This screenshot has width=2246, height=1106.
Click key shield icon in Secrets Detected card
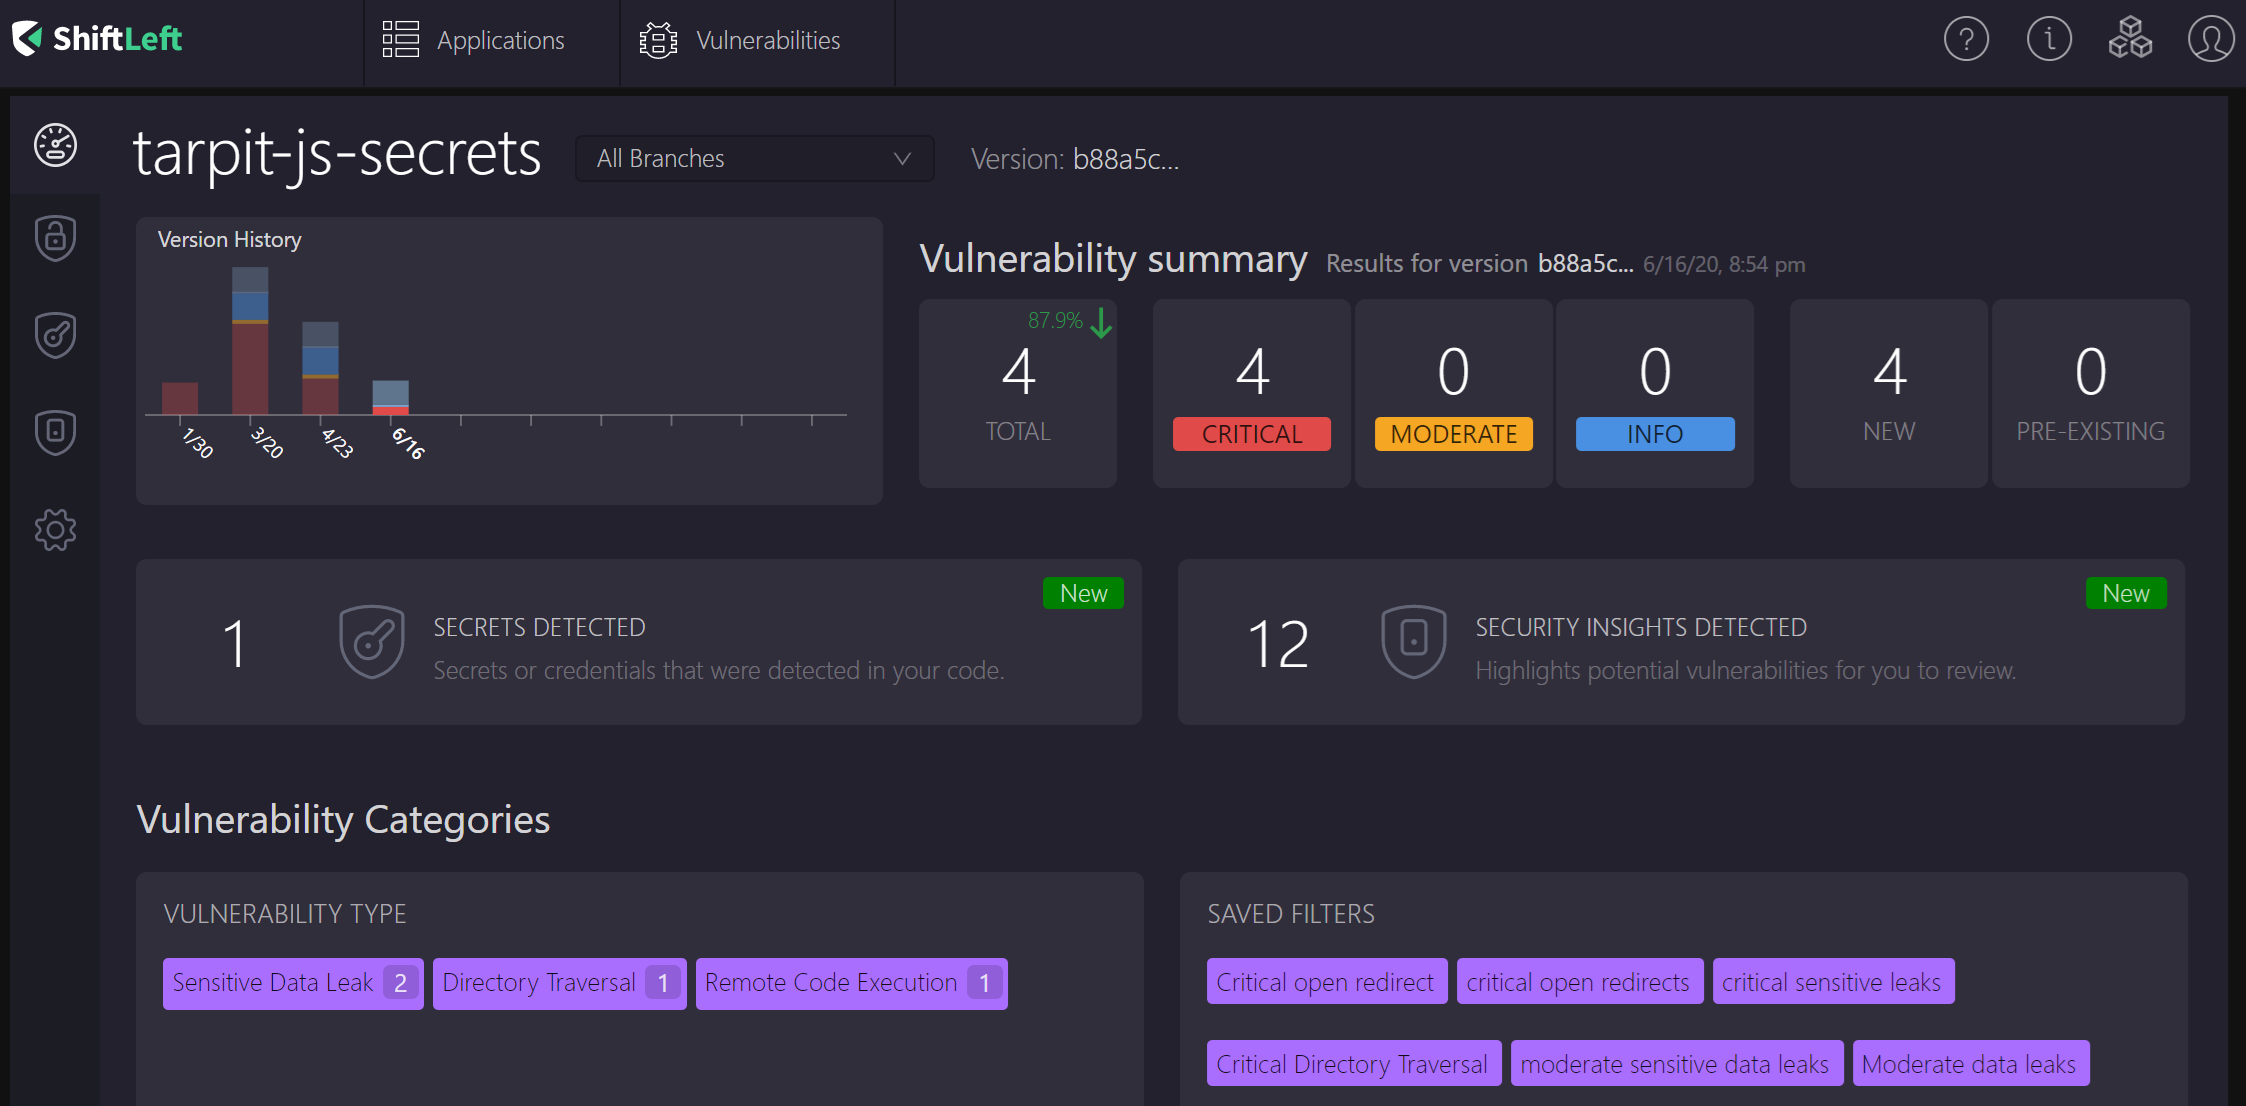click(372, 642)
